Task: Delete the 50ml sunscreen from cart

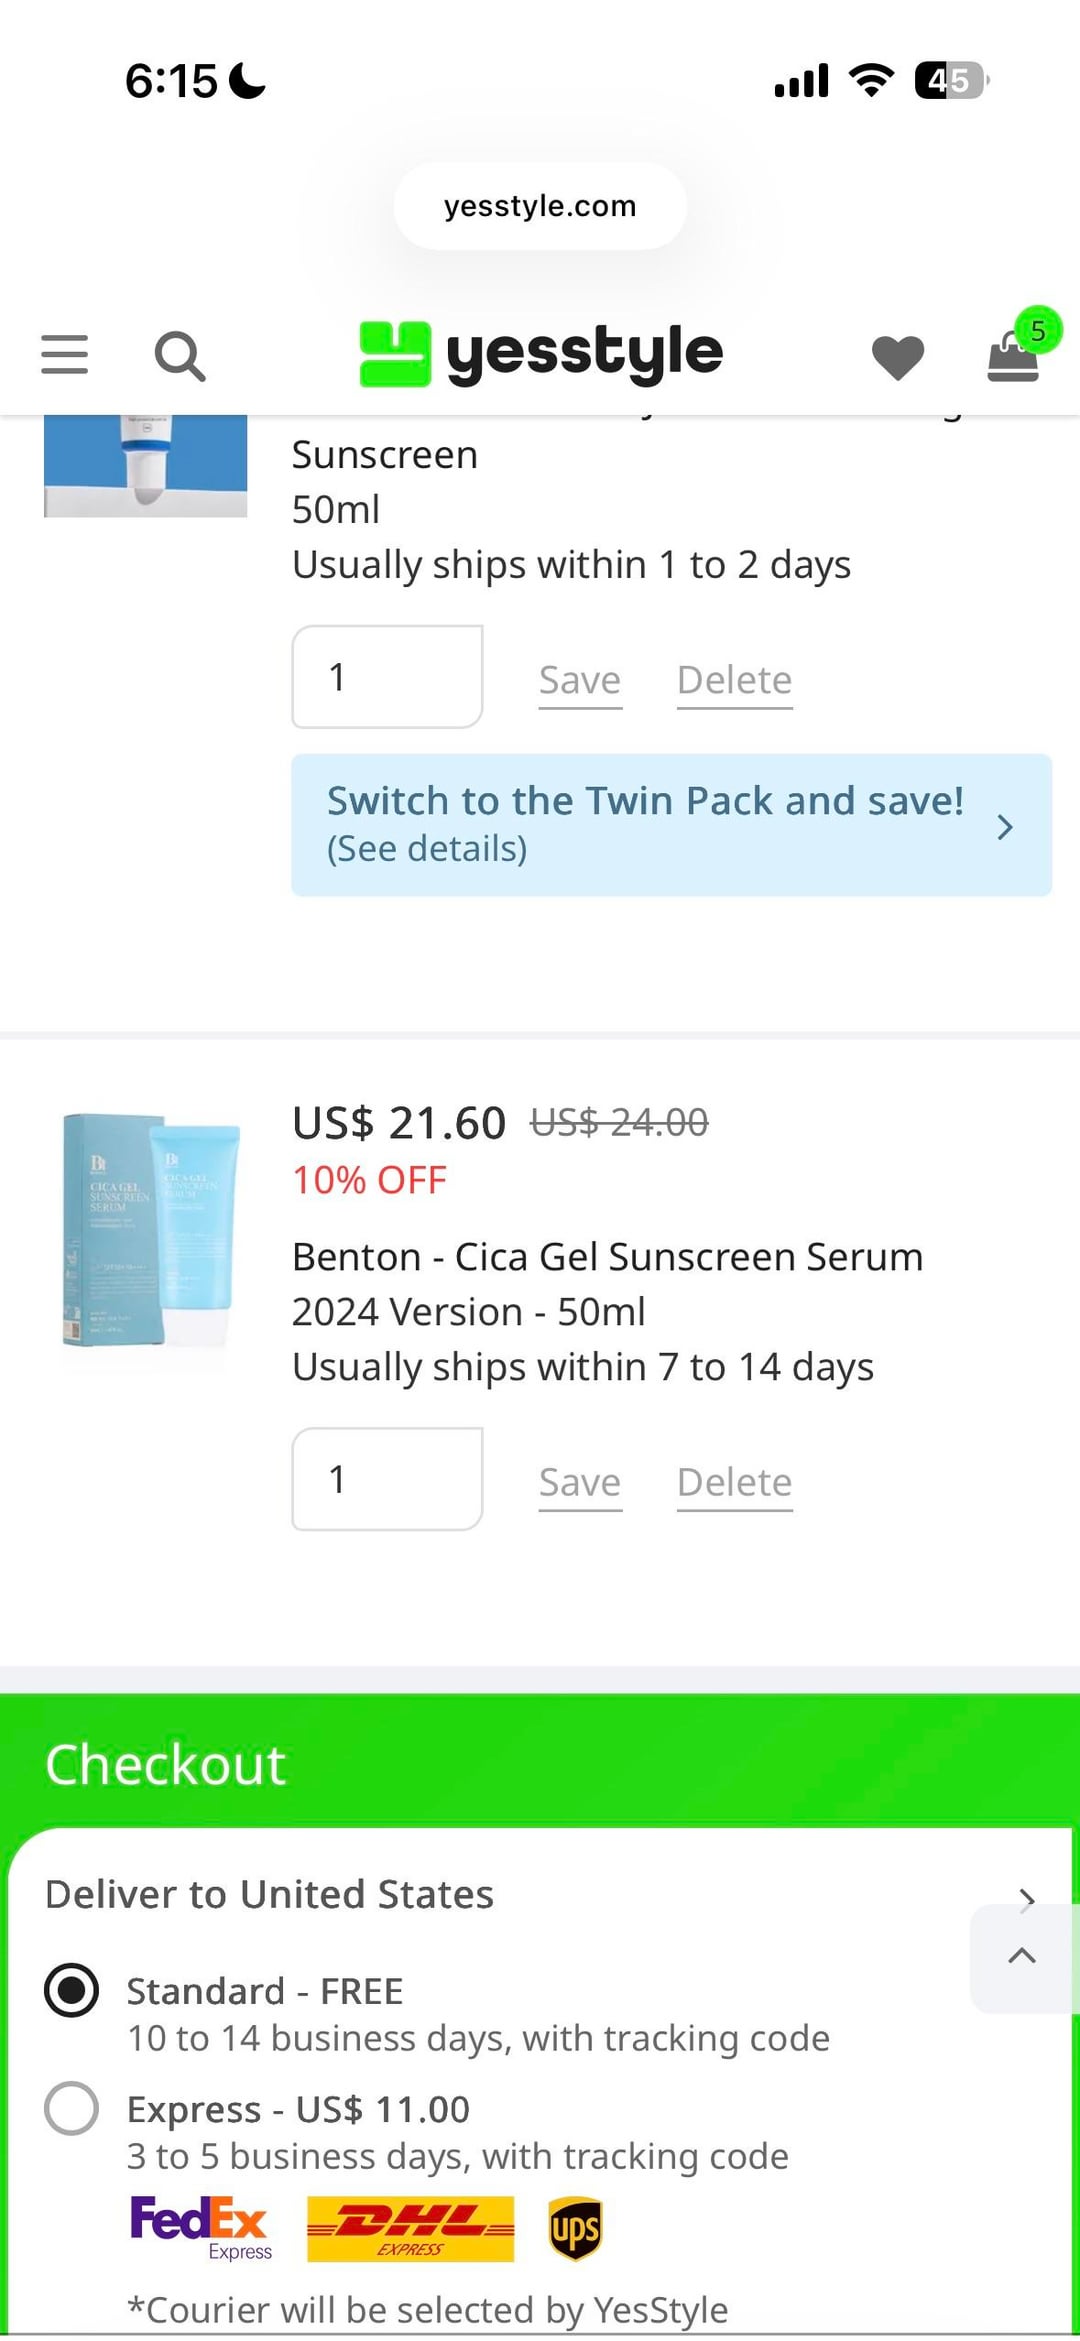Action: 734,680
